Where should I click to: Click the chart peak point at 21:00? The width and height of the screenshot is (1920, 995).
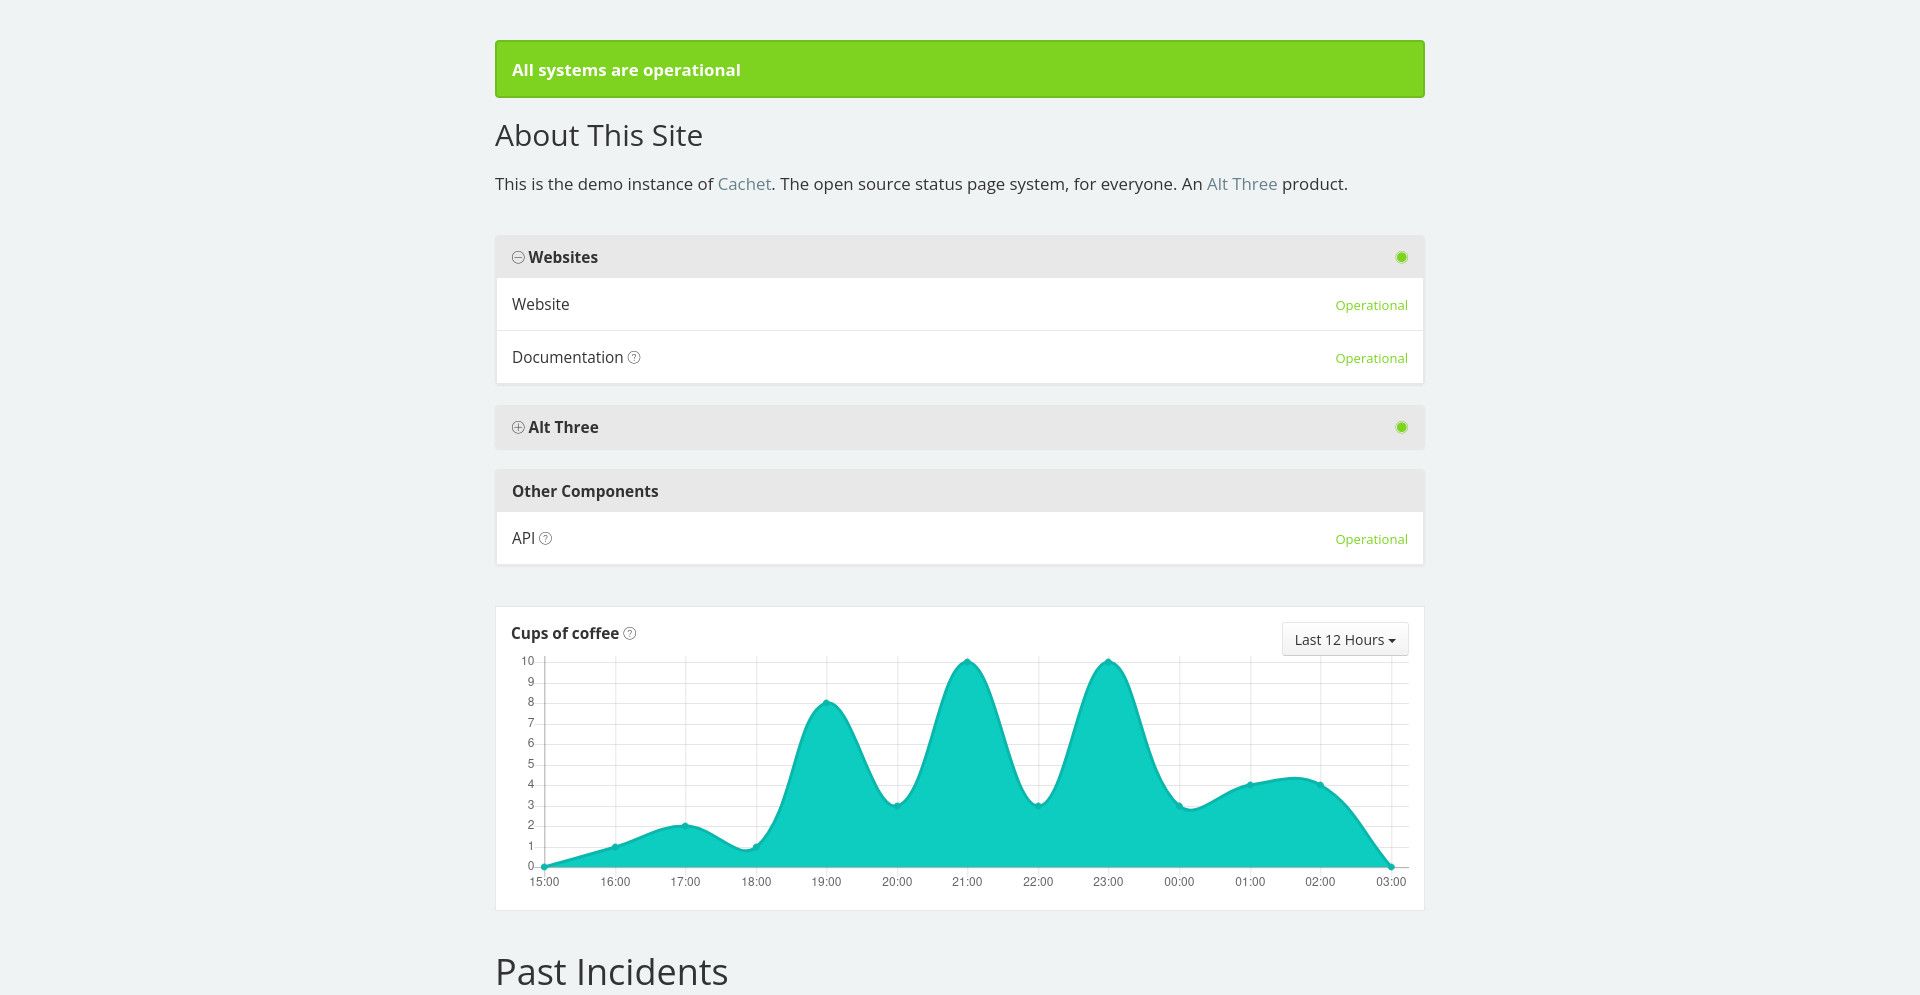(x=967, y=661)
